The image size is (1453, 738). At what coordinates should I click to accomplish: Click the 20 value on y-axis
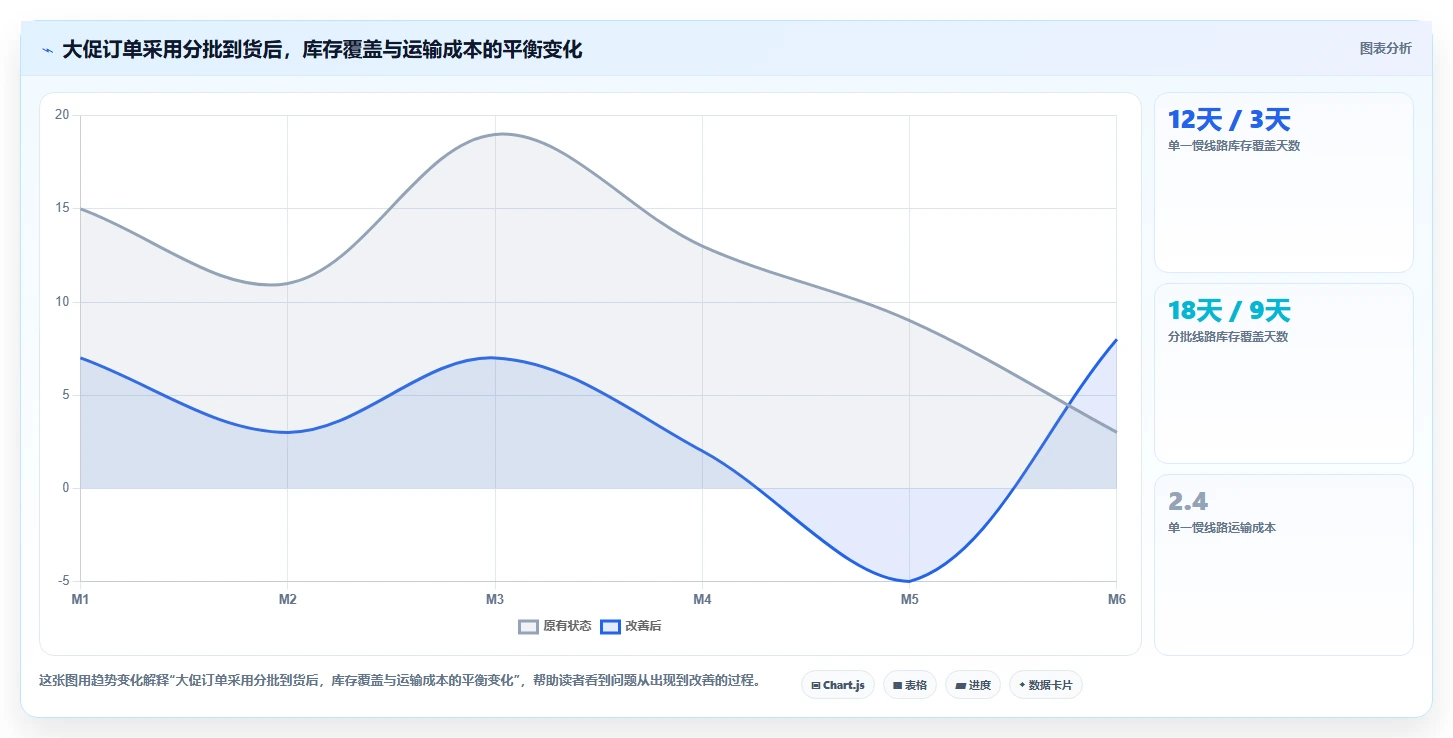click(62, 115)
